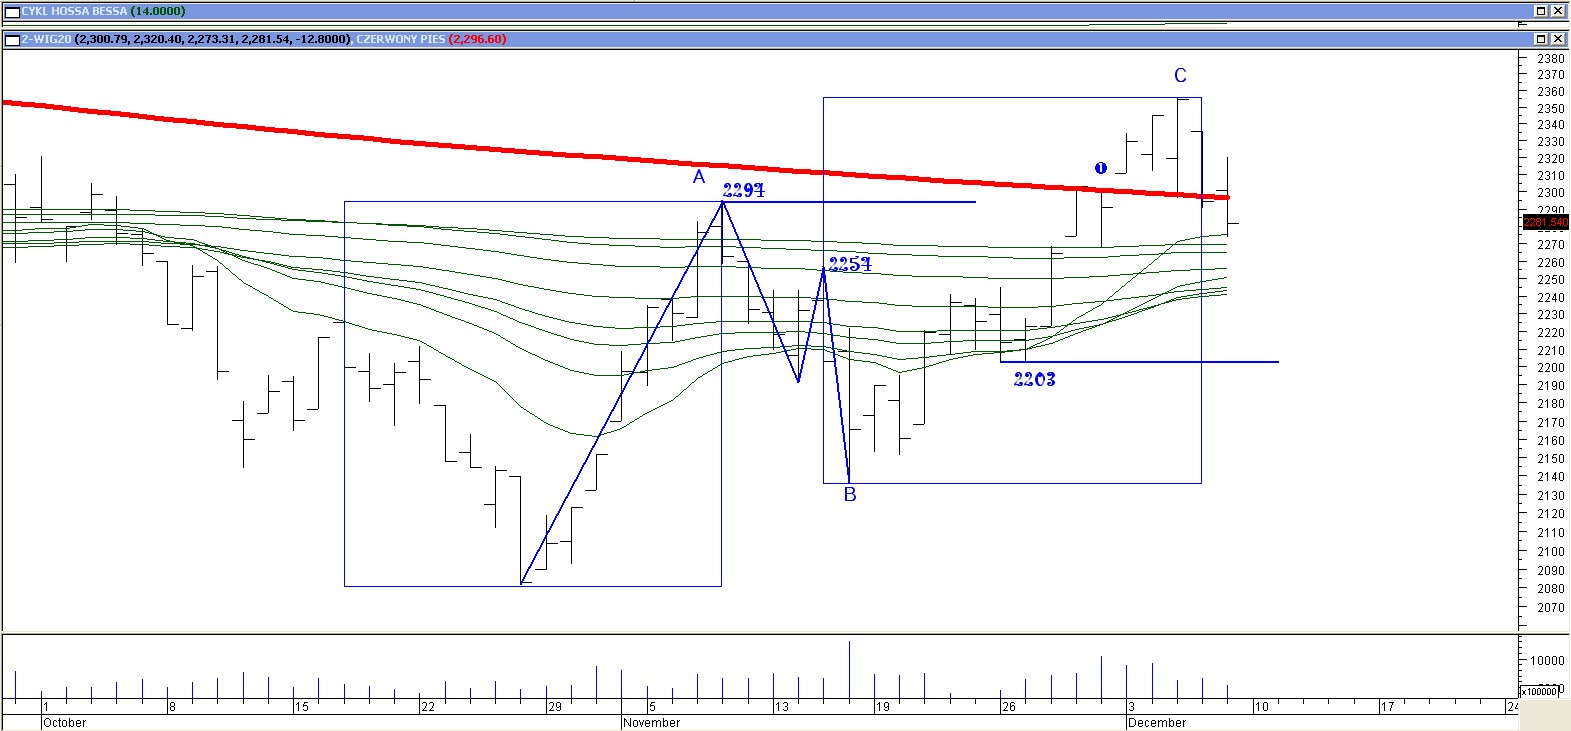
Task: Click the October month label
Action: (65, 722)
